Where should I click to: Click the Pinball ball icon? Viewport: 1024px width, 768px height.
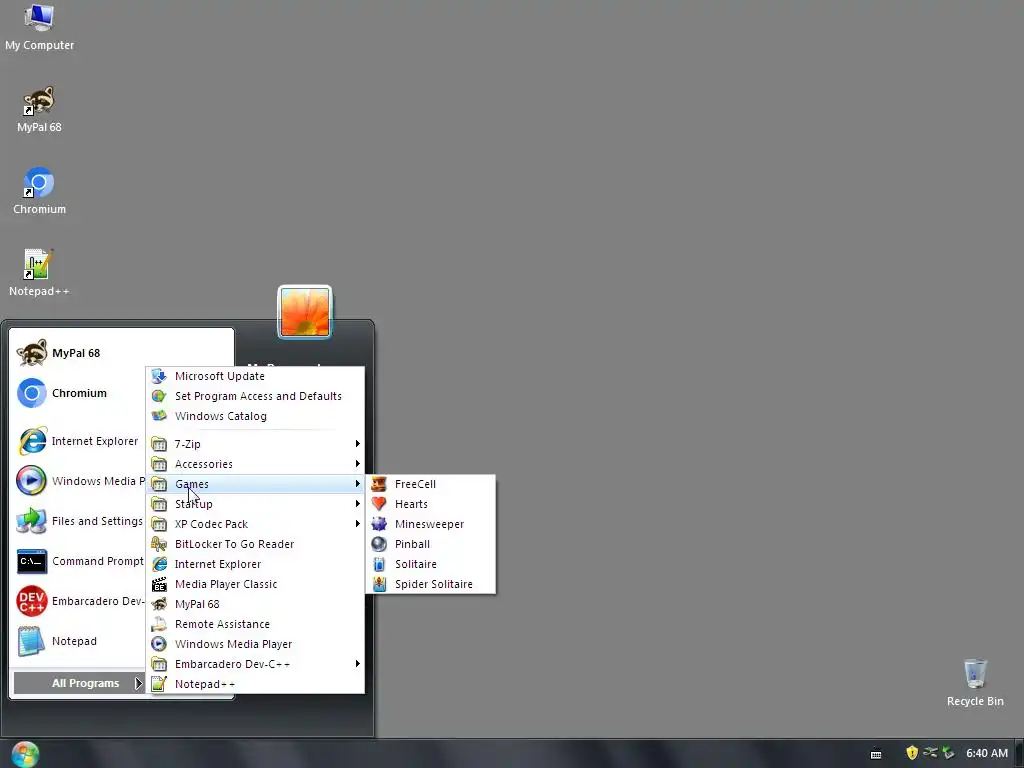coord(379,544)
